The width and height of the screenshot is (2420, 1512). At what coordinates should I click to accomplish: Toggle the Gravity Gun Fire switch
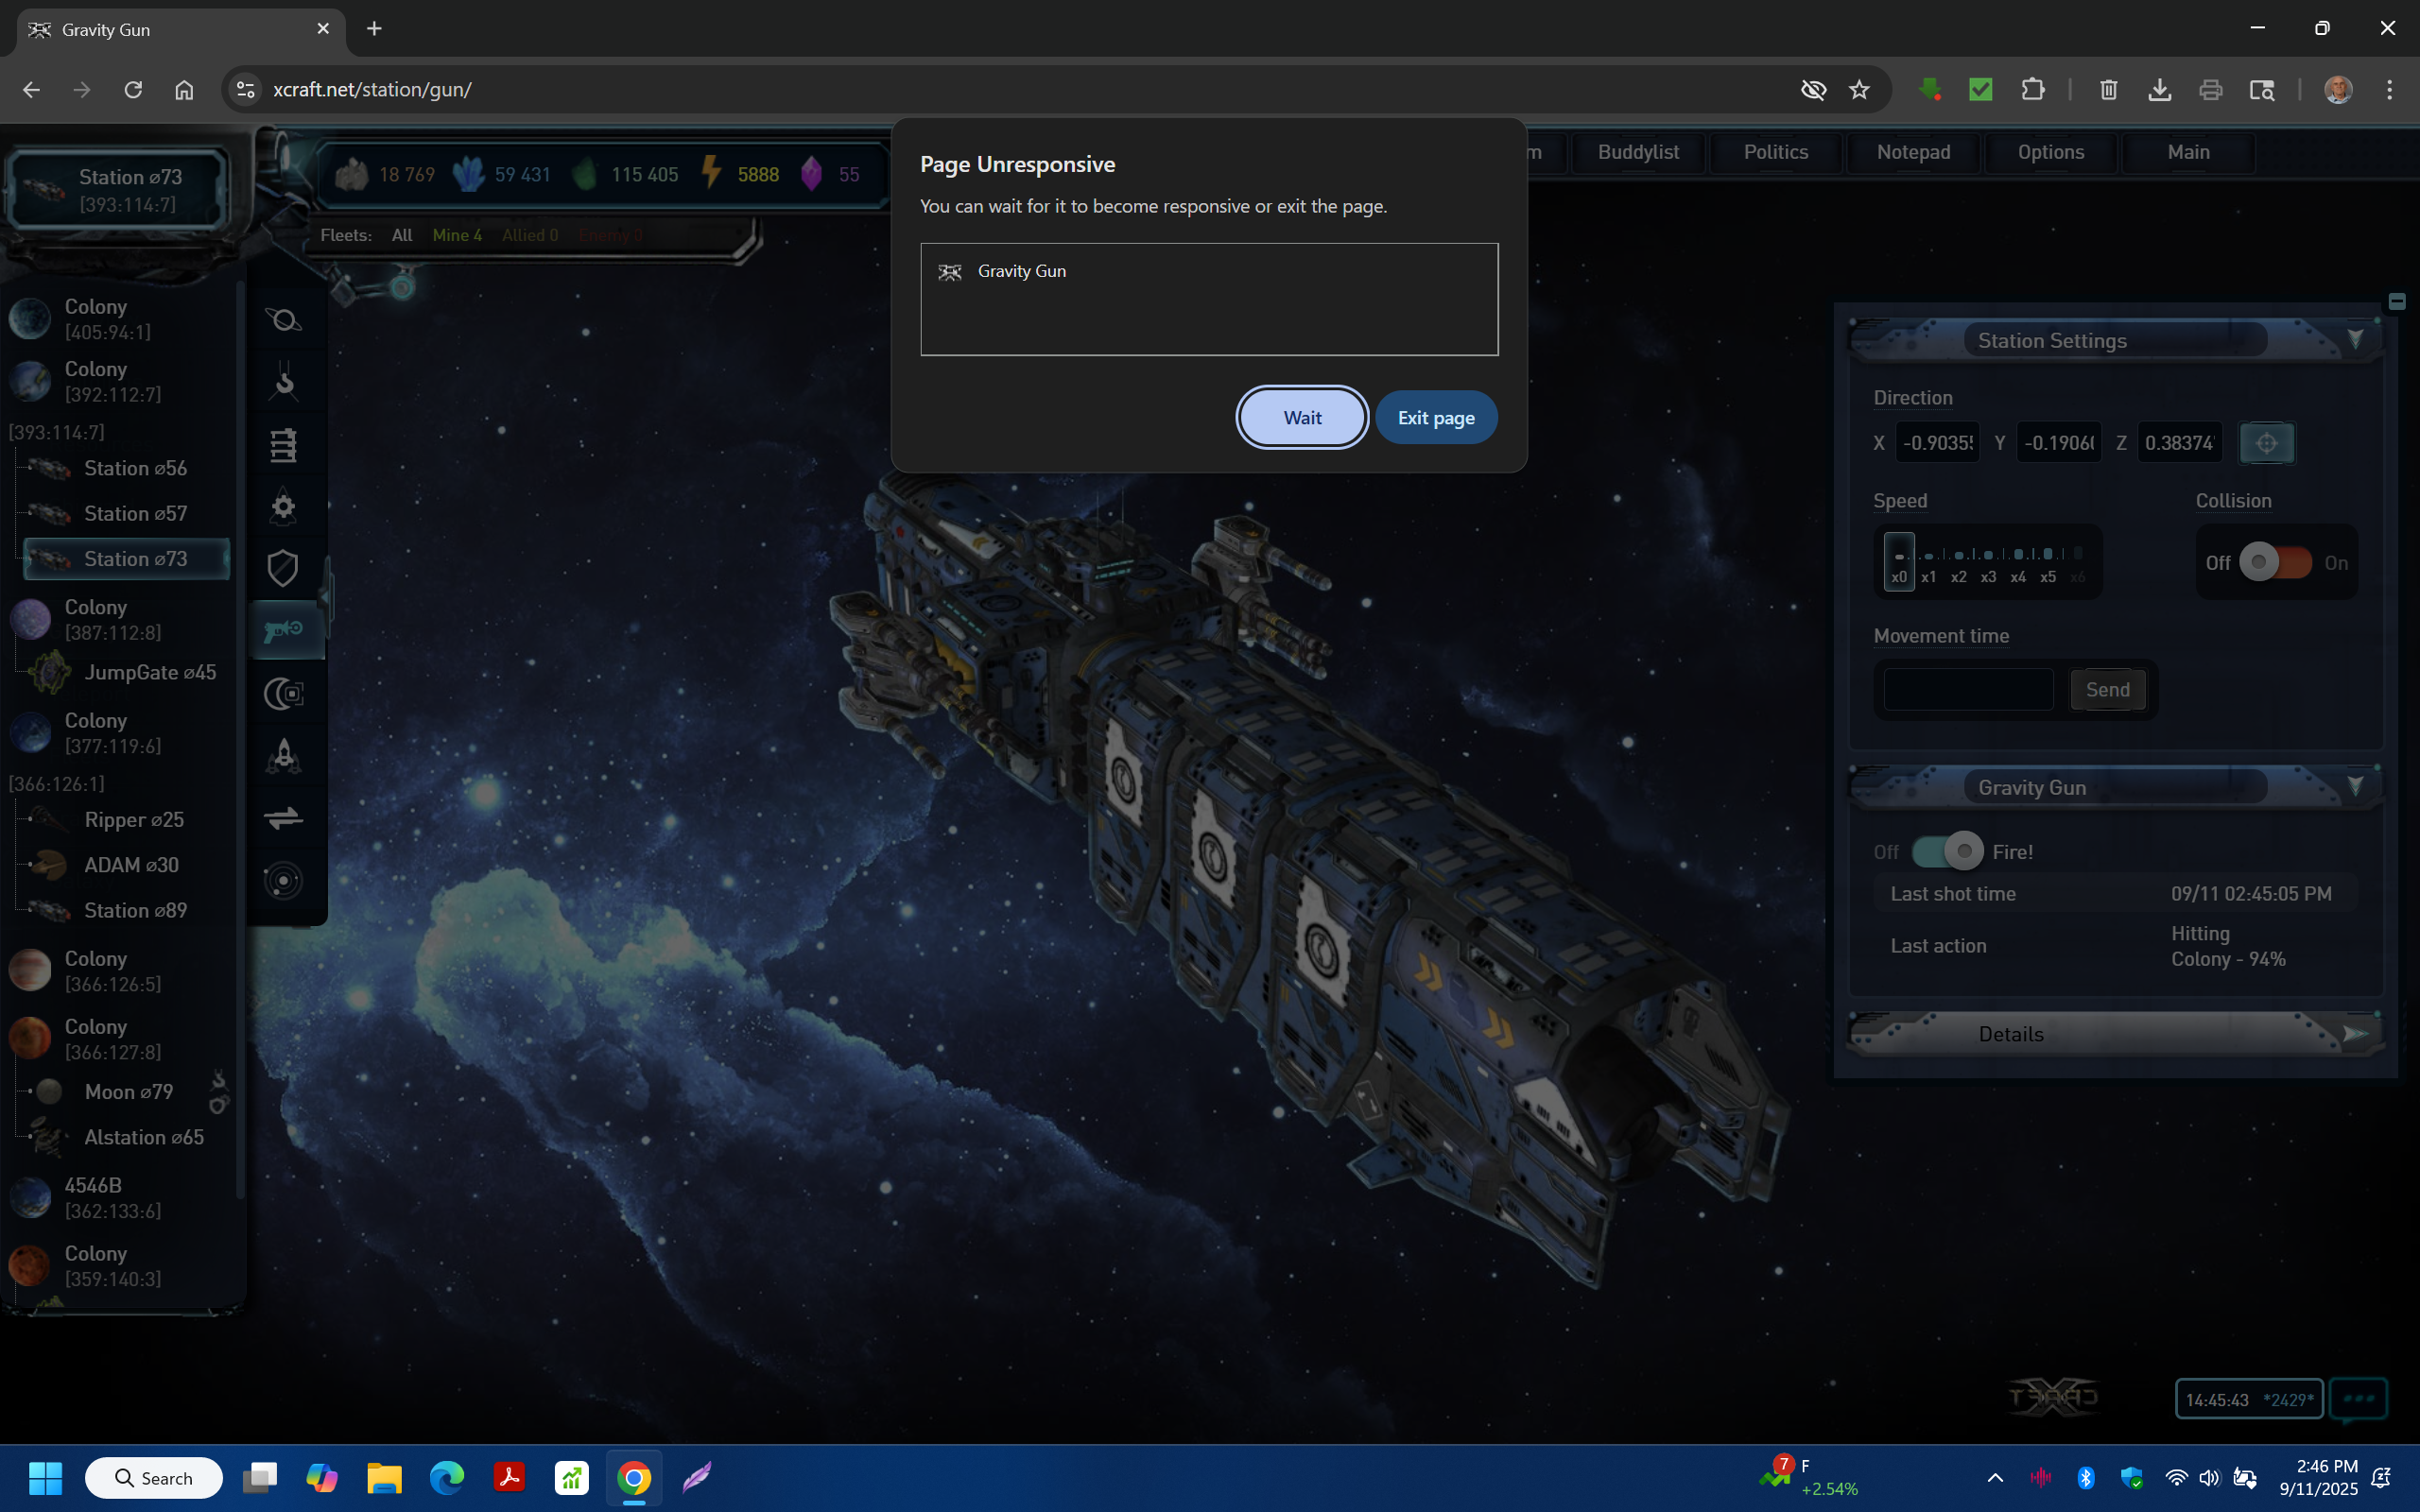pyautogui.click(x=1946, y=851)
